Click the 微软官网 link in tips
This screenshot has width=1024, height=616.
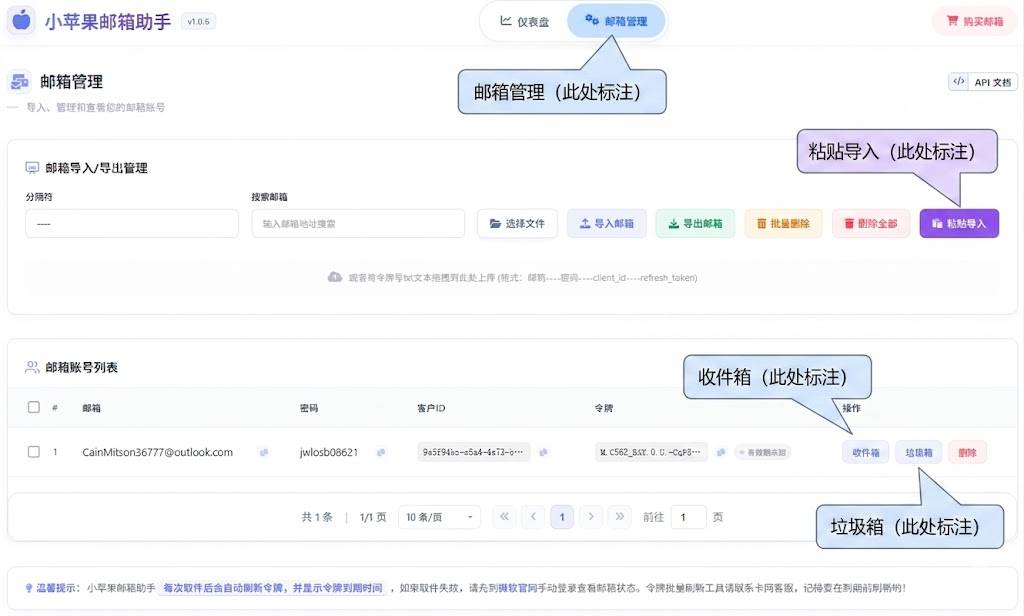coord(517,588)
